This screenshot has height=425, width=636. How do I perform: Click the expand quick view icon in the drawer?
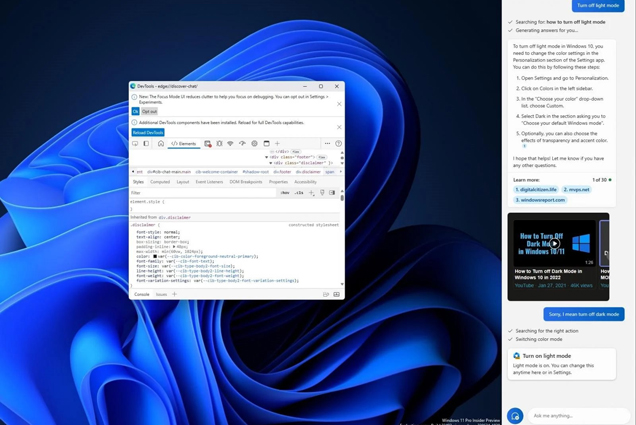tap(326, 294)
